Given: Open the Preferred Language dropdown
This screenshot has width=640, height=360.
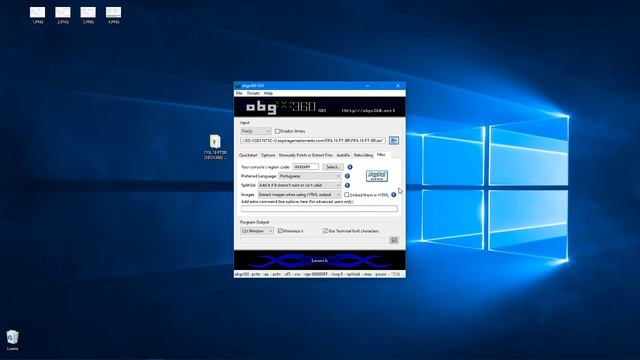Looking at the screenshot, I should tap(310, 176).
